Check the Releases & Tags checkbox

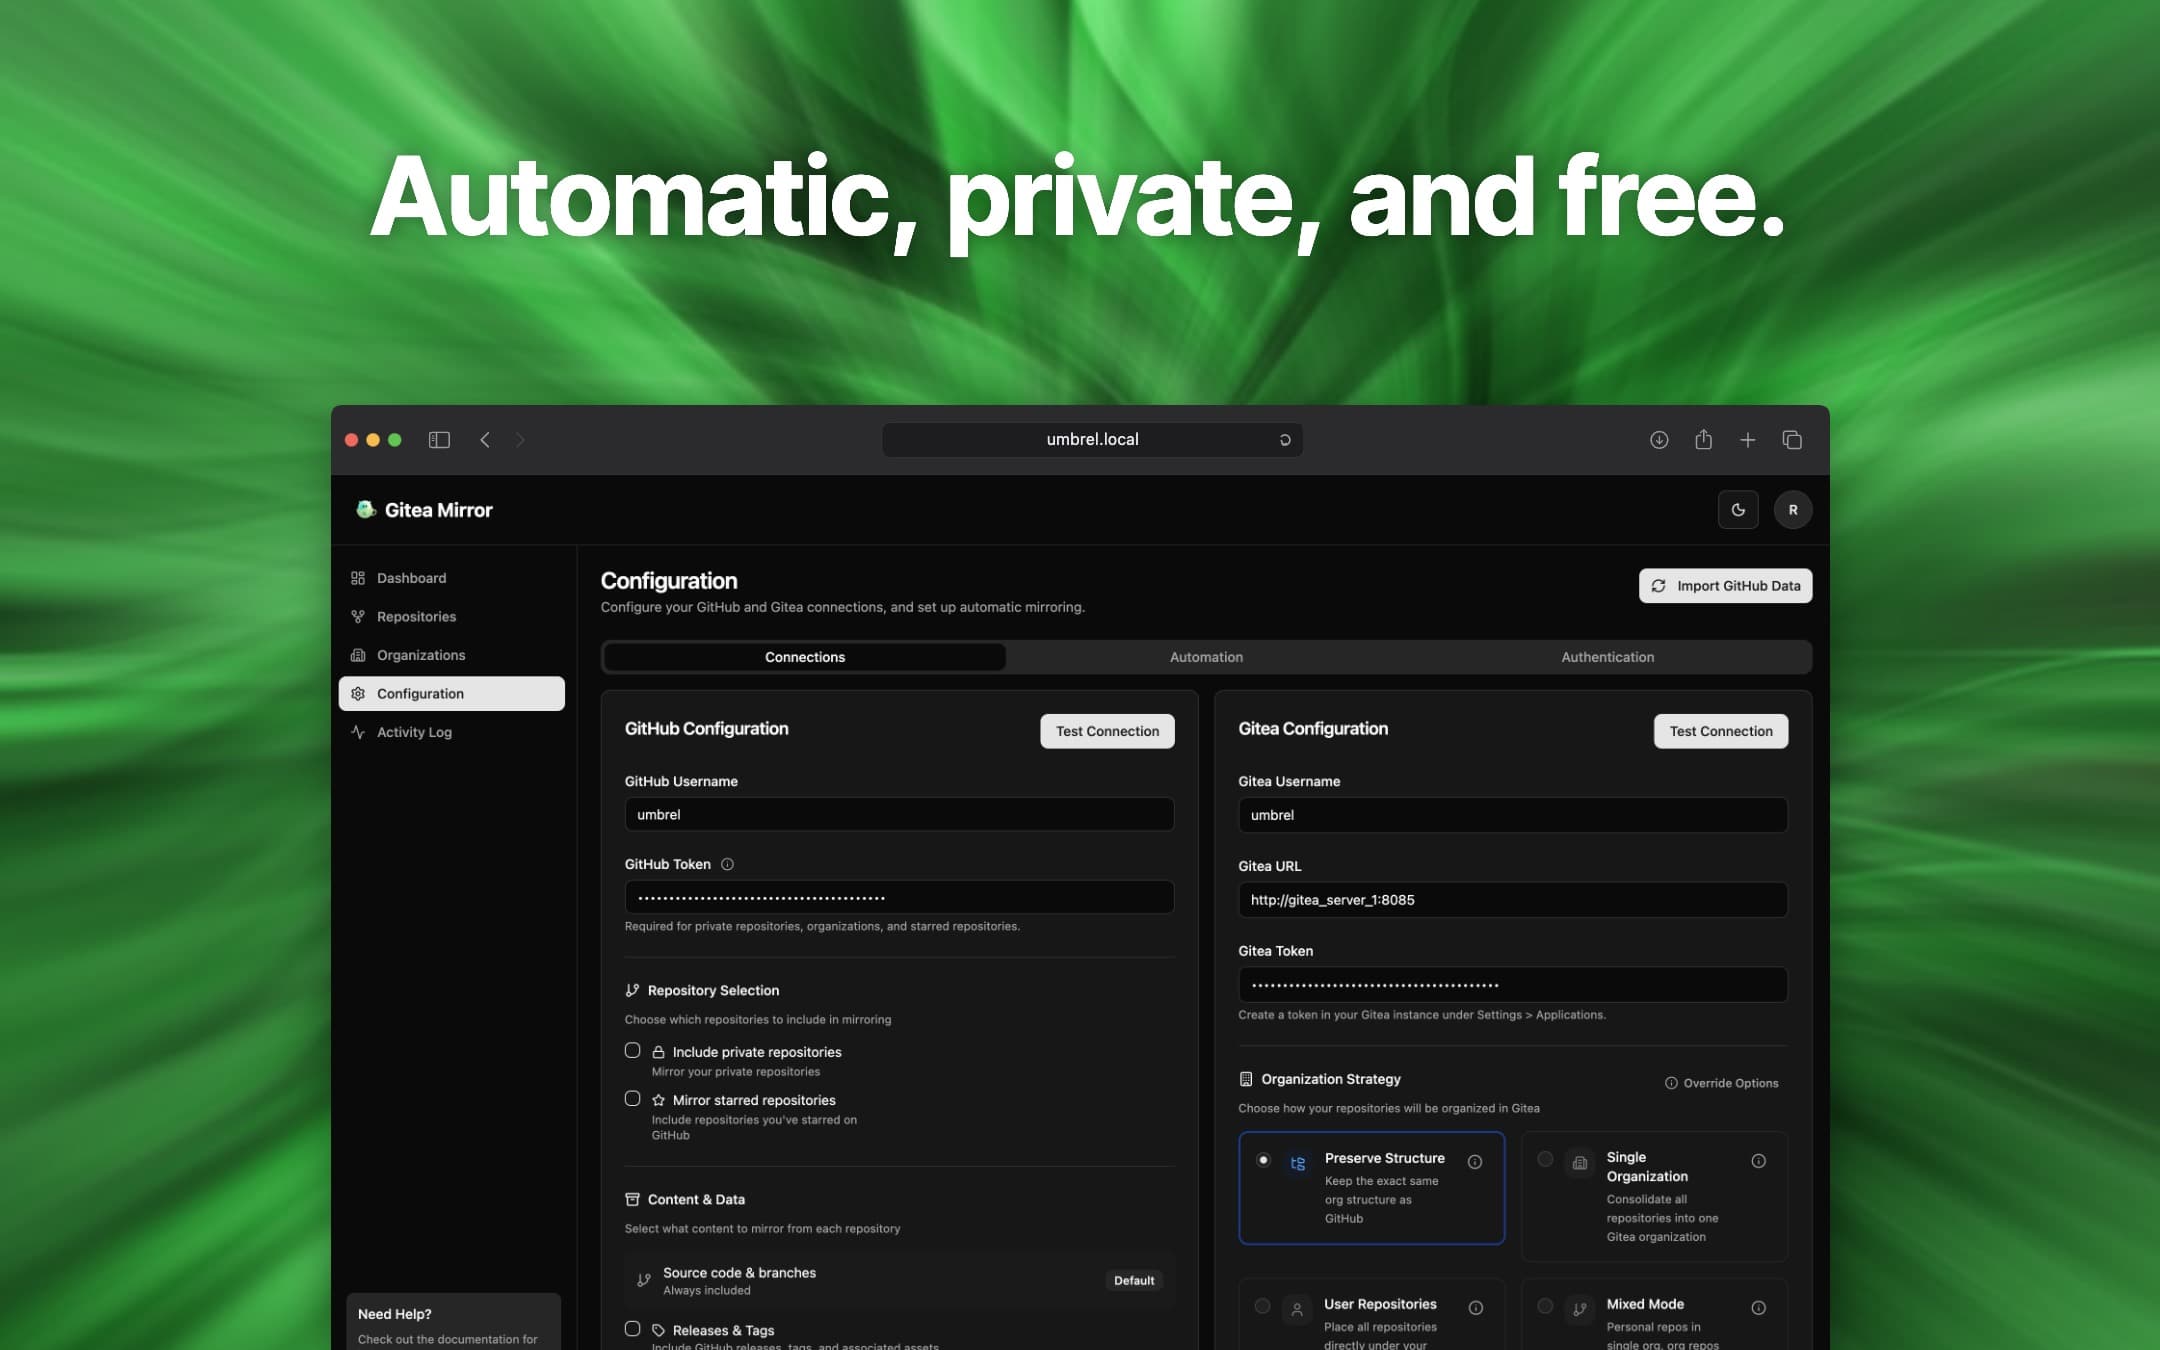point(632,1328)
